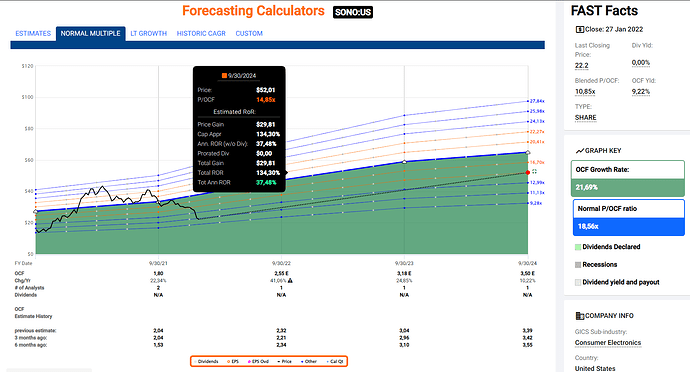The image size is (690, 372).
Task: Toggle the Other series in legend
Action: (x=309, y=361)
